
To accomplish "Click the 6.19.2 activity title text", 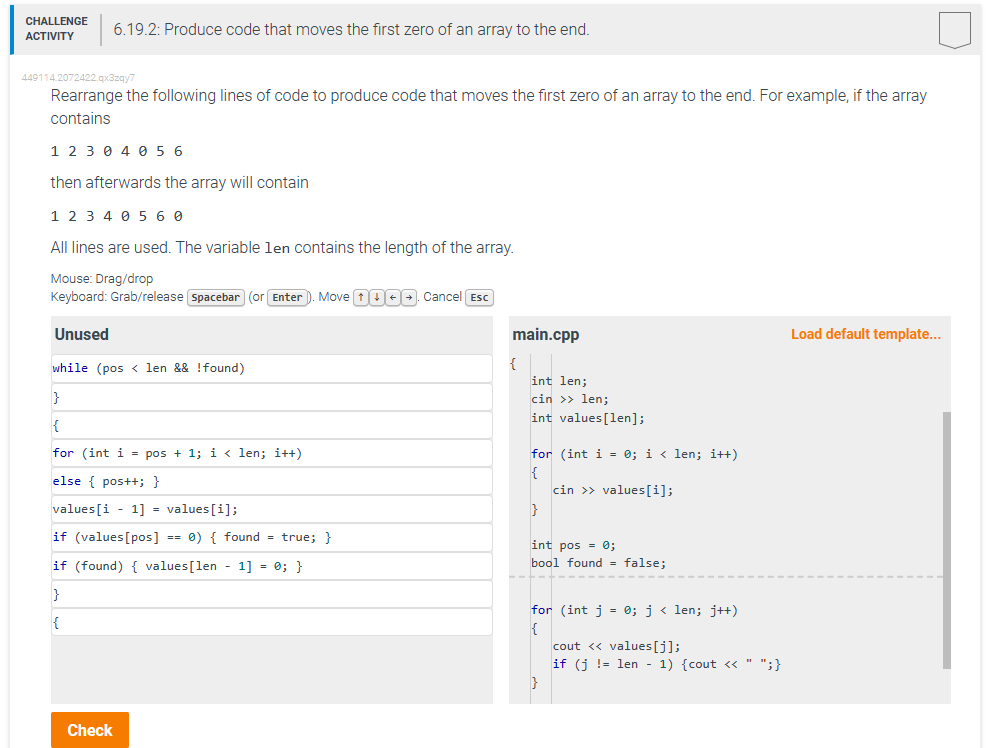I will [x=351, y=30].
